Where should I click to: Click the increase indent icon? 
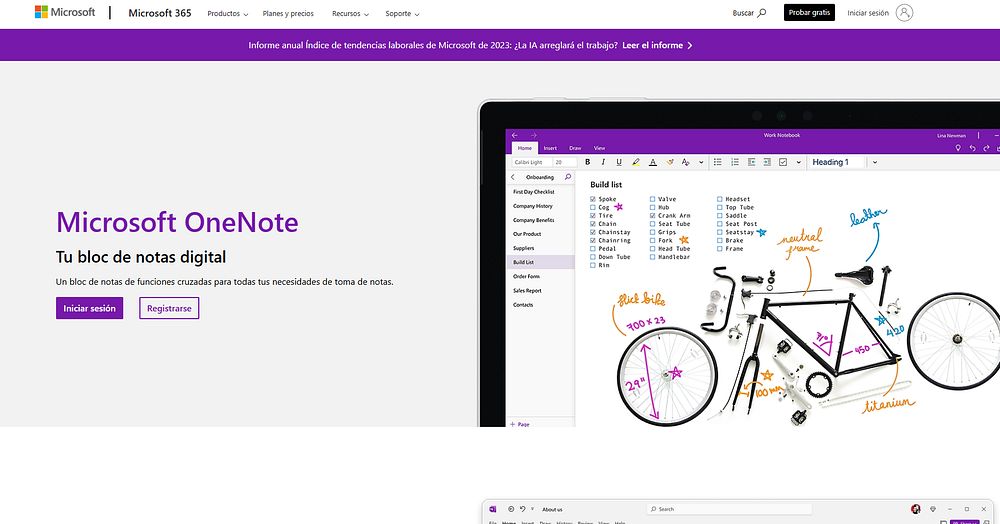767,162
